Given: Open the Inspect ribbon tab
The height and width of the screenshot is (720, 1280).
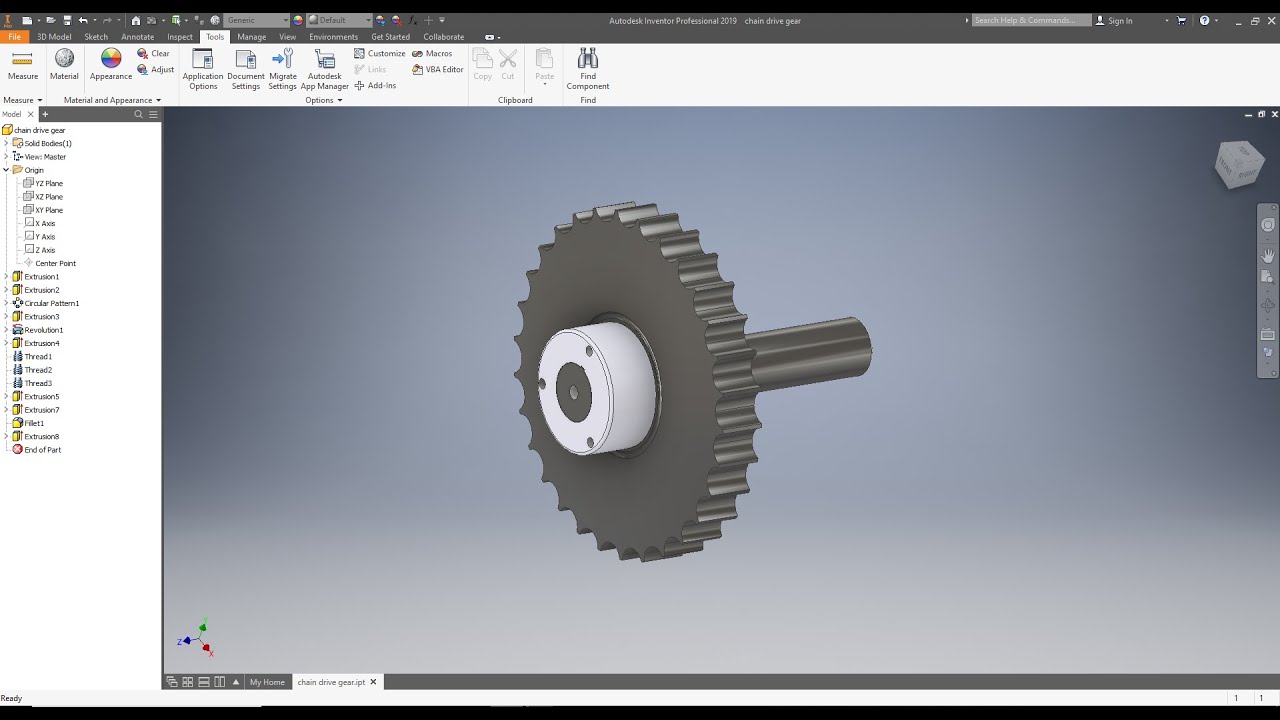Looking at the screenshot, I should point(180,37).
